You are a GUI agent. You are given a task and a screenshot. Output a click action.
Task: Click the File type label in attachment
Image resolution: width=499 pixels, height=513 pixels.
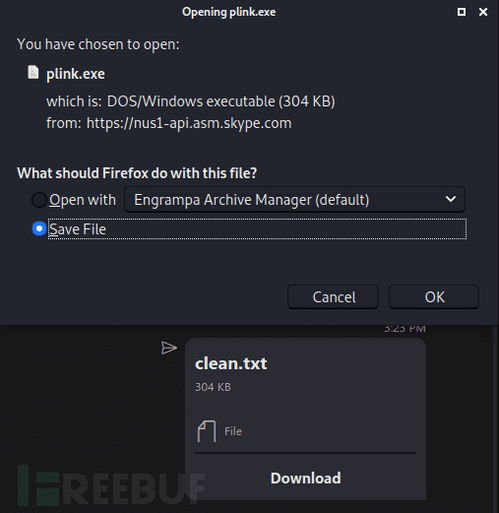tap(233, 431)
